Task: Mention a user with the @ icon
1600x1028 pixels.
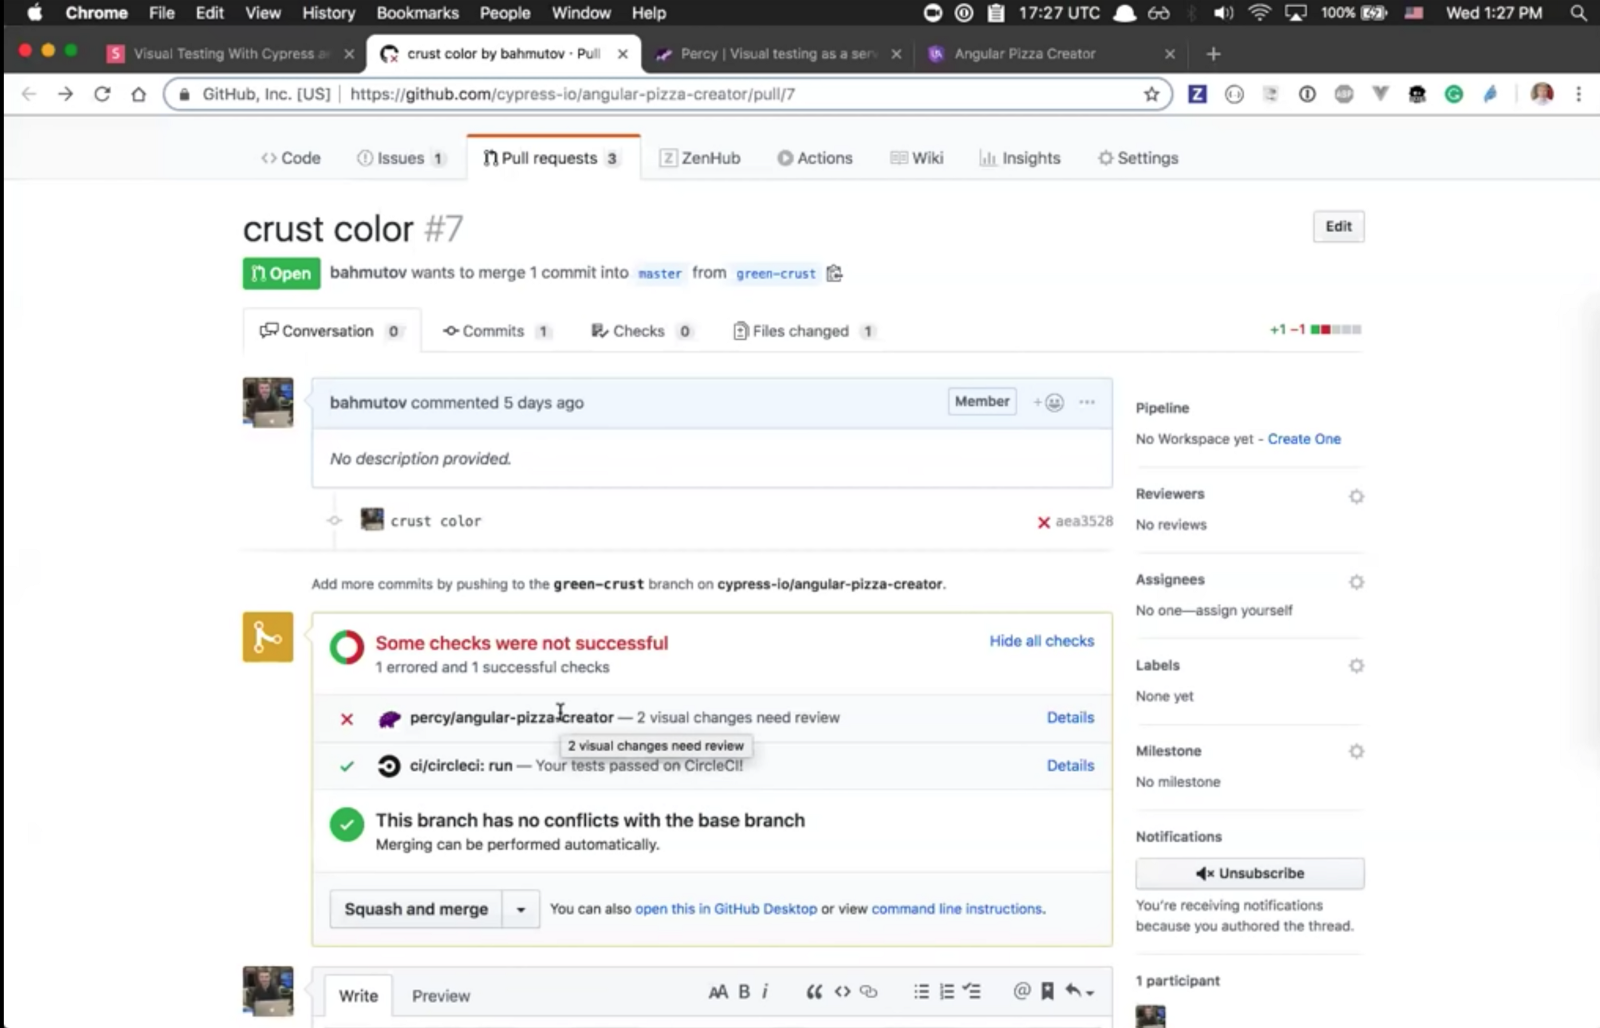Action: click(1021, 991)
